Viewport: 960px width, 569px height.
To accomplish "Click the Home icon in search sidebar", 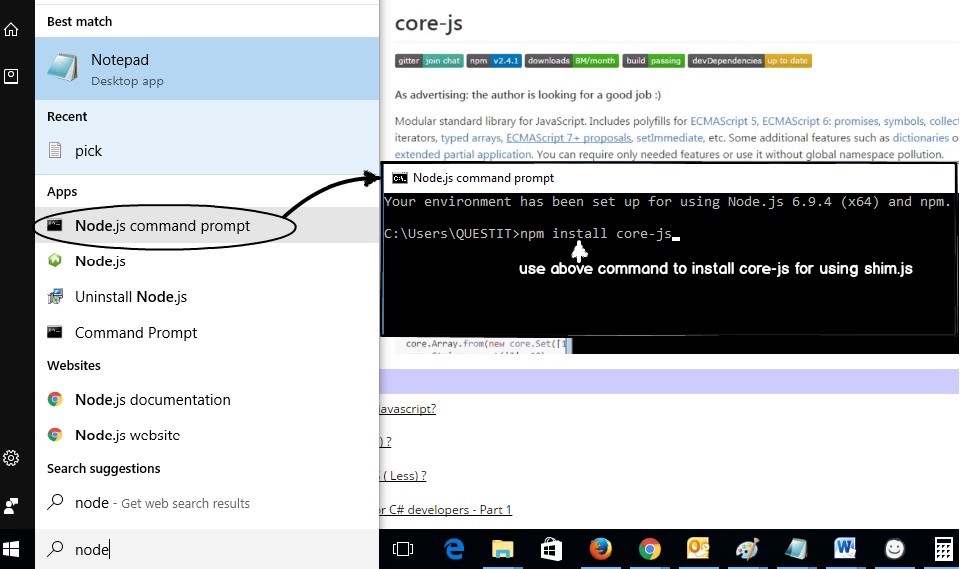I will (x=11, y=30).
